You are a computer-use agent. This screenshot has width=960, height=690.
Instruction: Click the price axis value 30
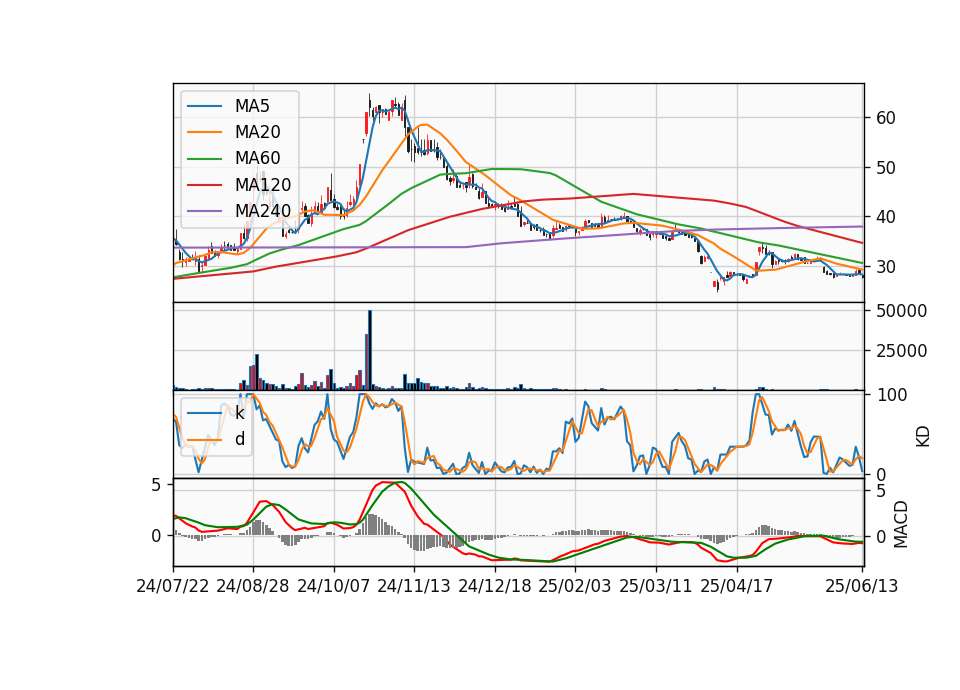click(886, 267)
